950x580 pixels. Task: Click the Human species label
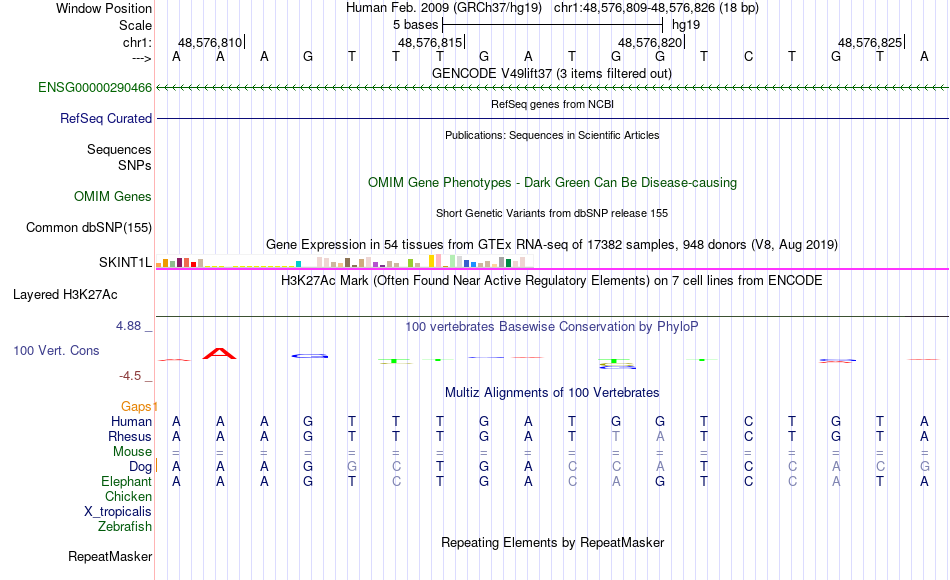(131, 421)
